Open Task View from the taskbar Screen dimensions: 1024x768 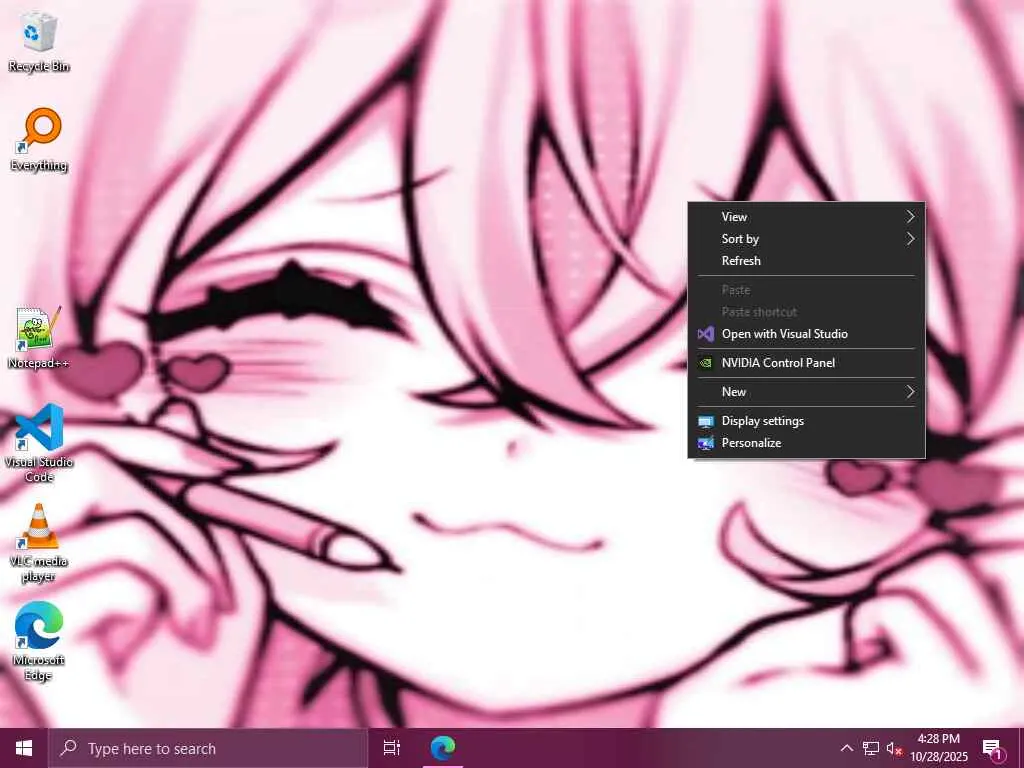pos(392,748)
